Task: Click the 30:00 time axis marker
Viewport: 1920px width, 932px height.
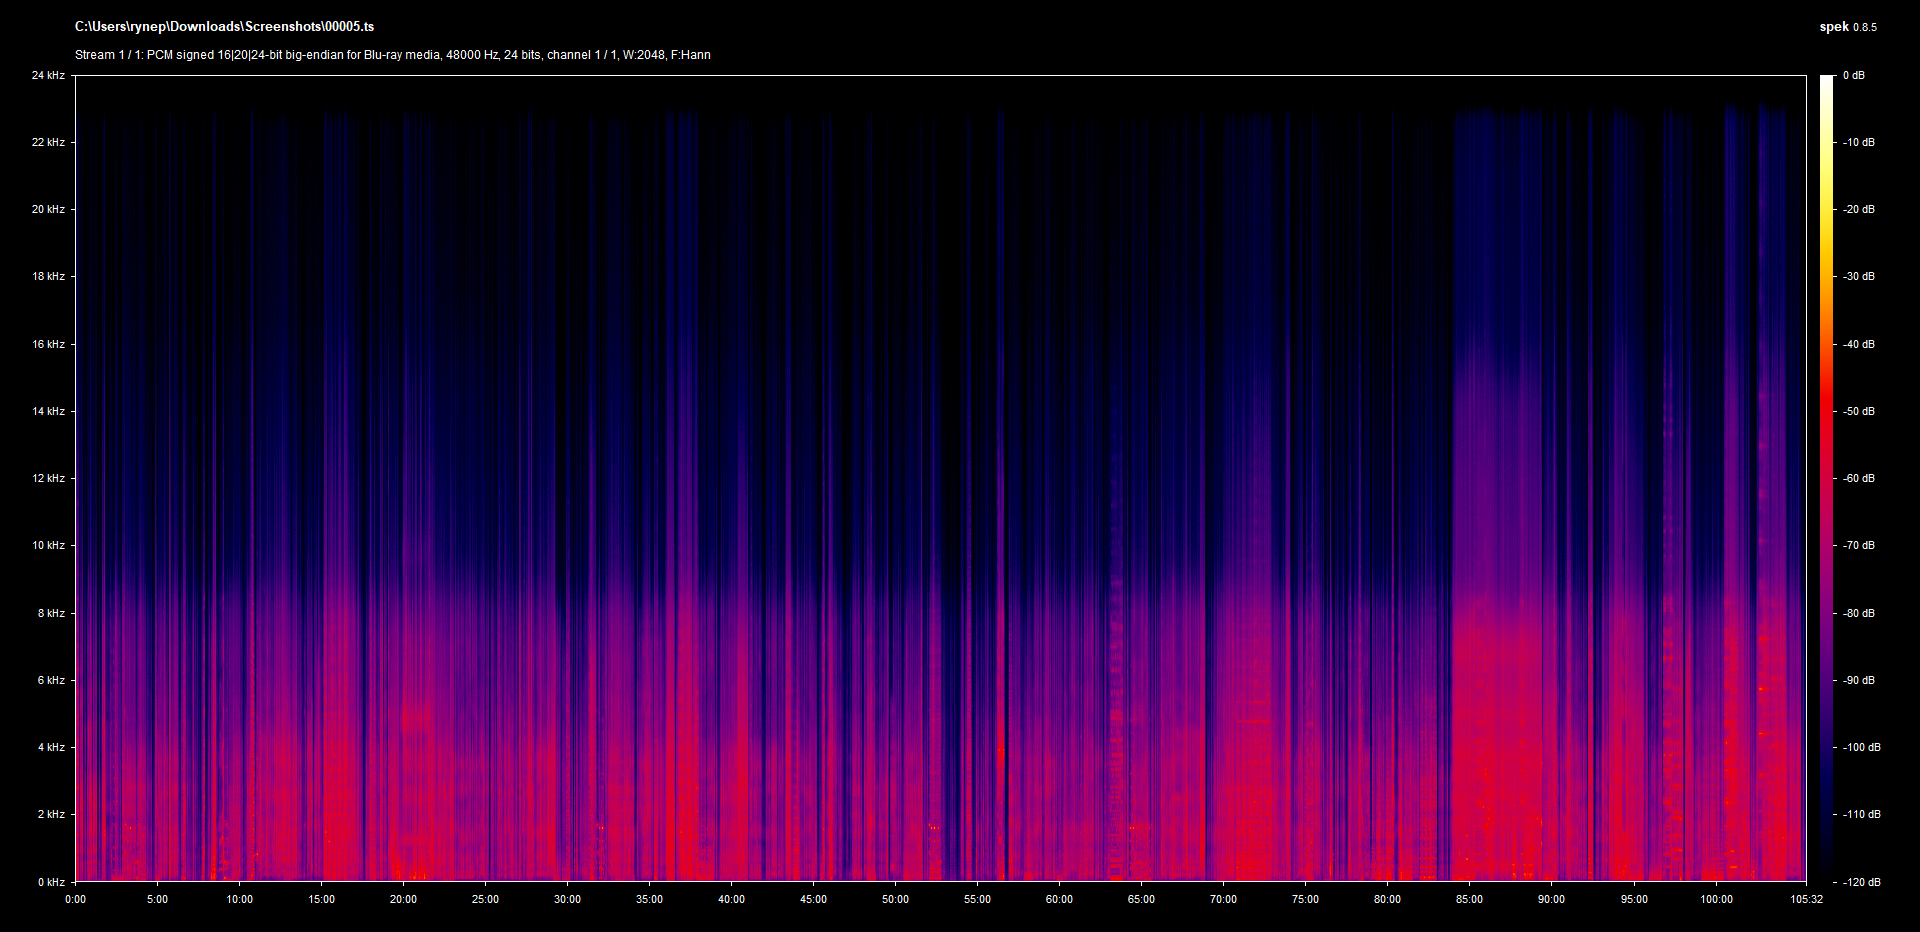Action: 567,899
